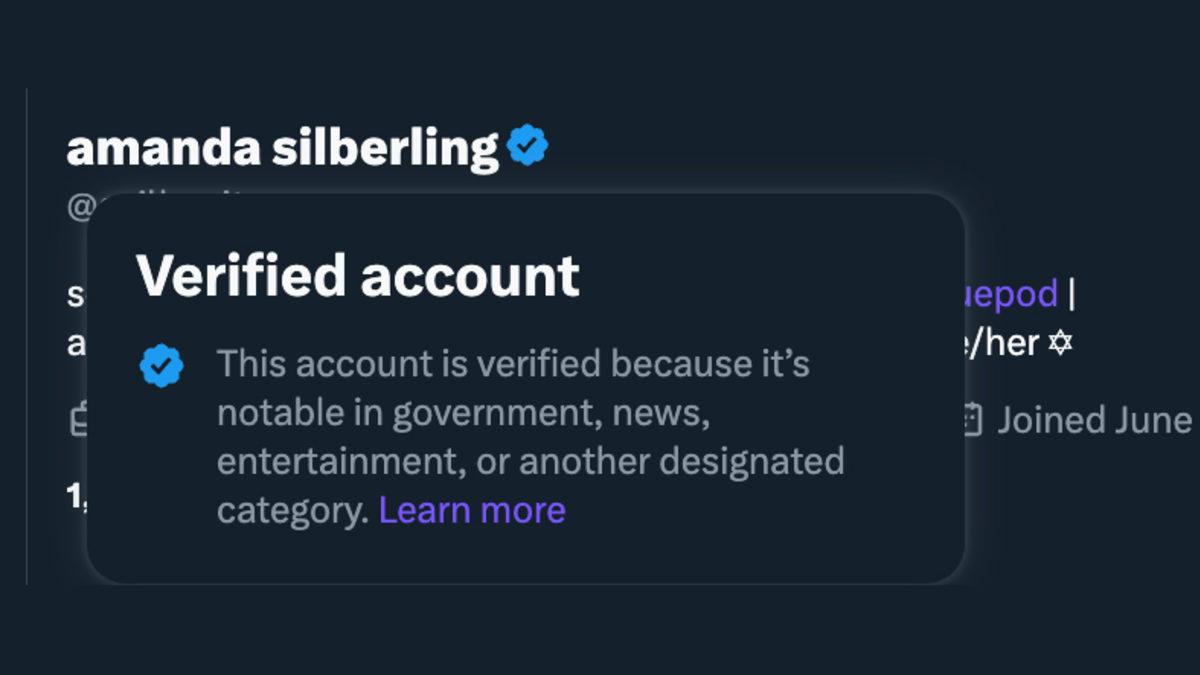Click the "/her" pronoun text in the bio
1200x675 pixels.
1002,344
